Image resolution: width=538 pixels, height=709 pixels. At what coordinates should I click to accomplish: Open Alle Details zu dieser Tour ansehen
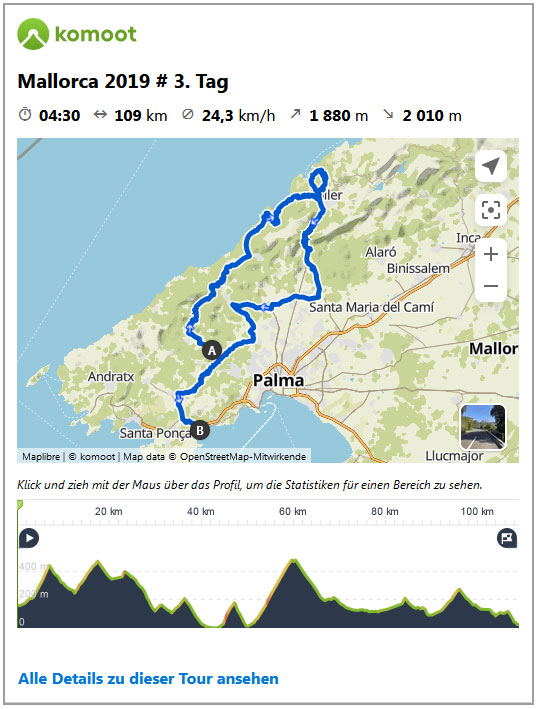point(148,679)
